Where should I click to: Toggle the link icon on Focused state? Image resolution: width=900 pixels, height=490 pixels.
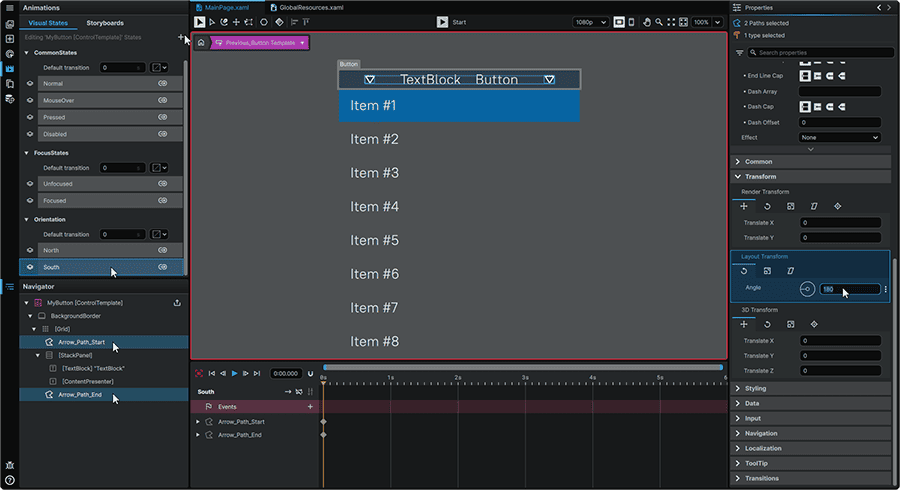pyautogui.click(x=163, y=201)
